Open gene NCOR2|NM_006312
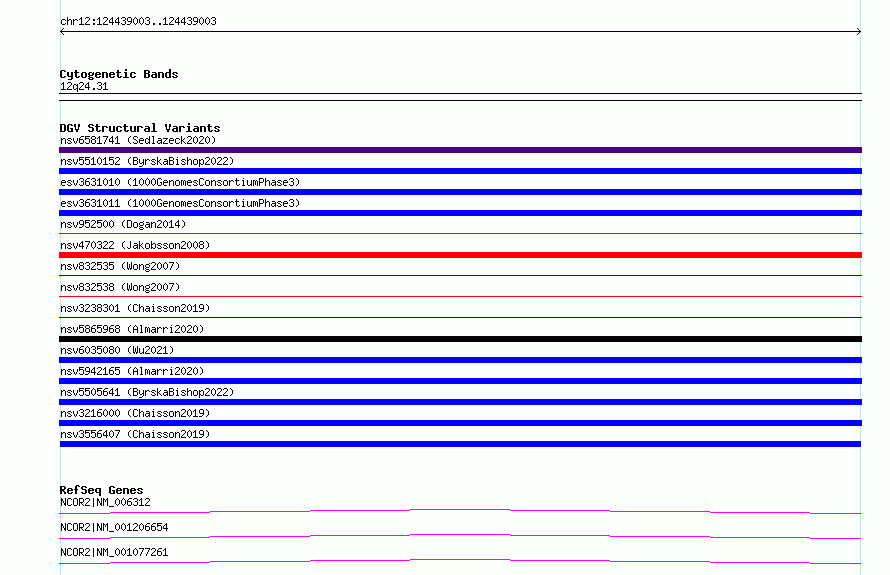The image size is (890, 575). [105, 502]
